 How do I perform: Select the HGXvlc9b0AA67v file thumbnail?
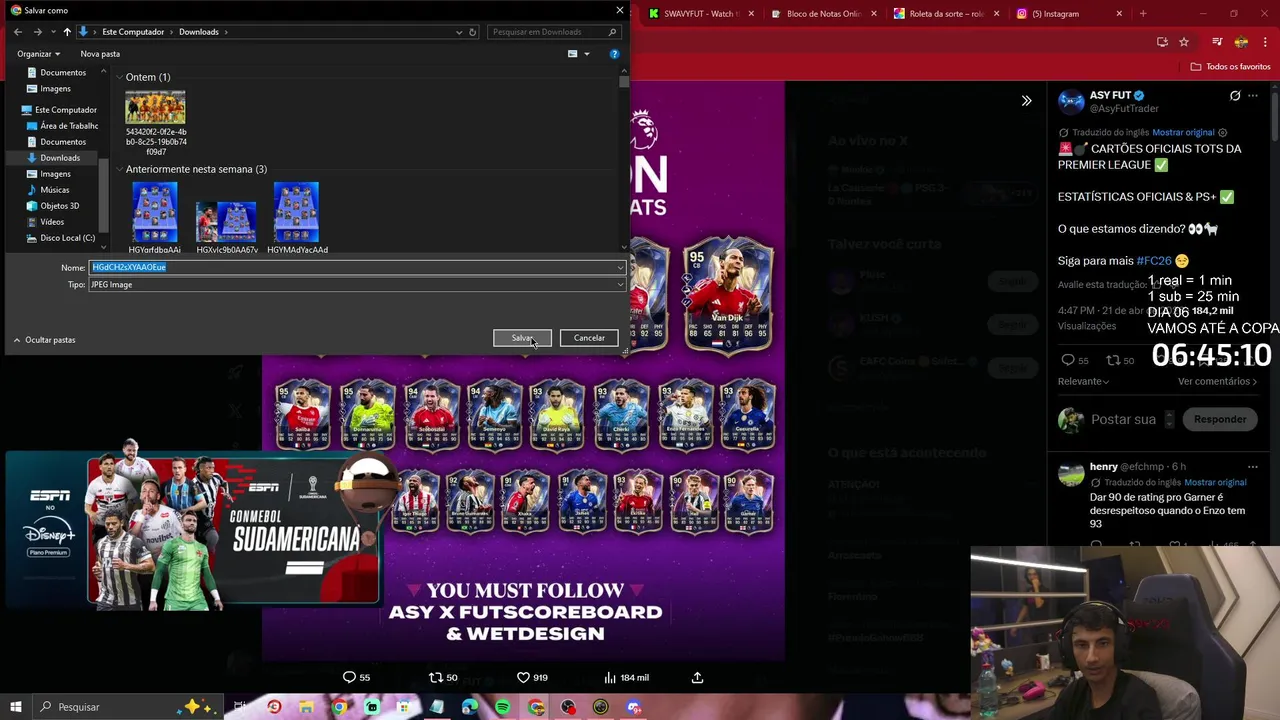227,221
